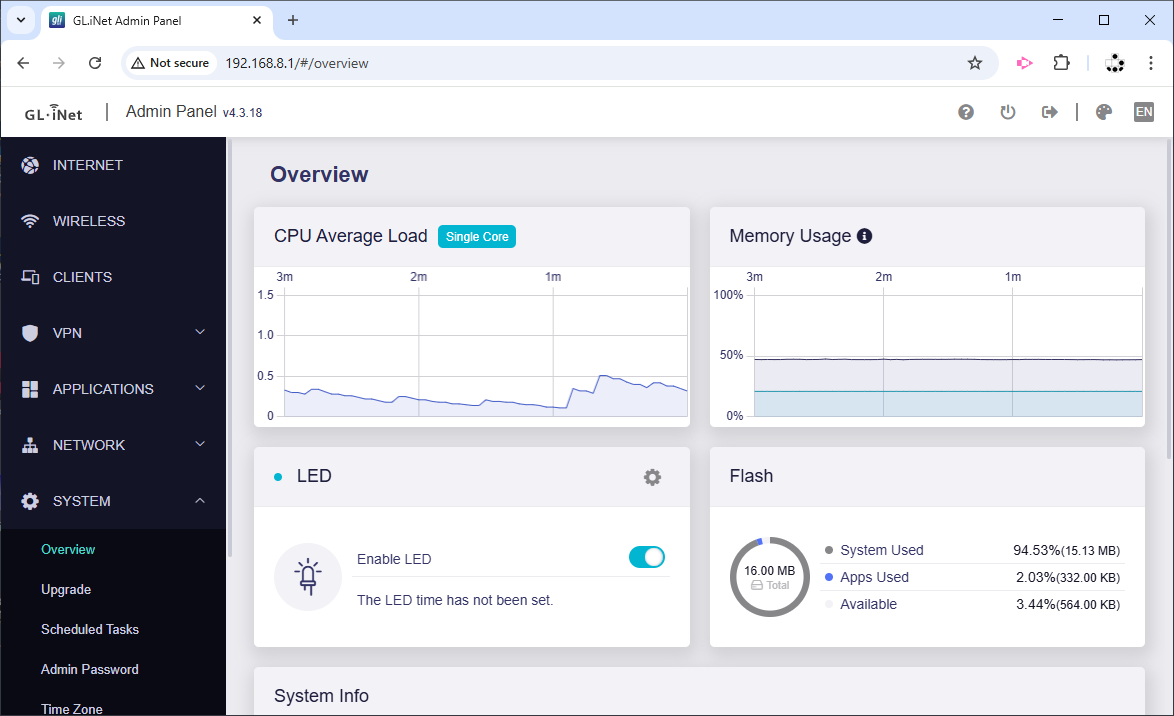Open the INTERNET sidebar page

click(x=88, y=165)
